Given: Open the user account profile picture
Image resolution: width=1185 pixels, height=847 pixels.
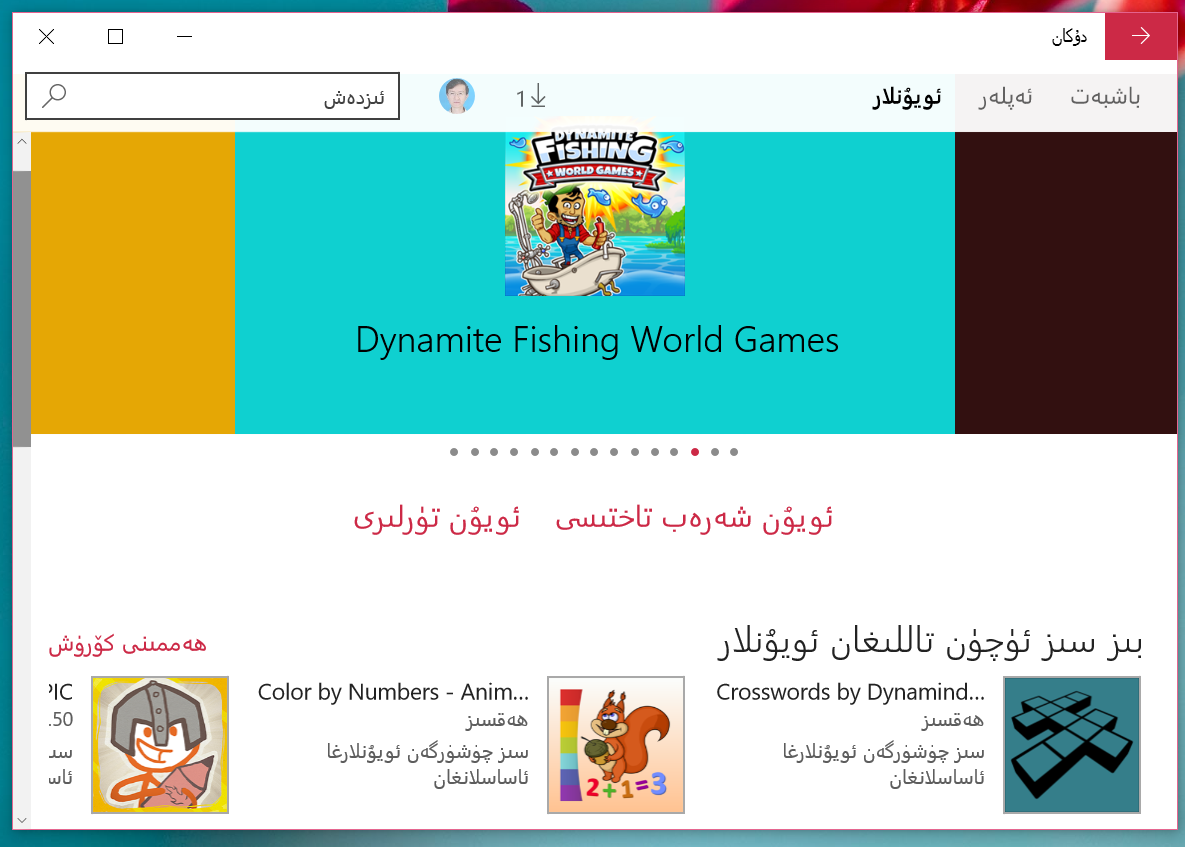Looking at the screenshot, I should pos(456,96).
